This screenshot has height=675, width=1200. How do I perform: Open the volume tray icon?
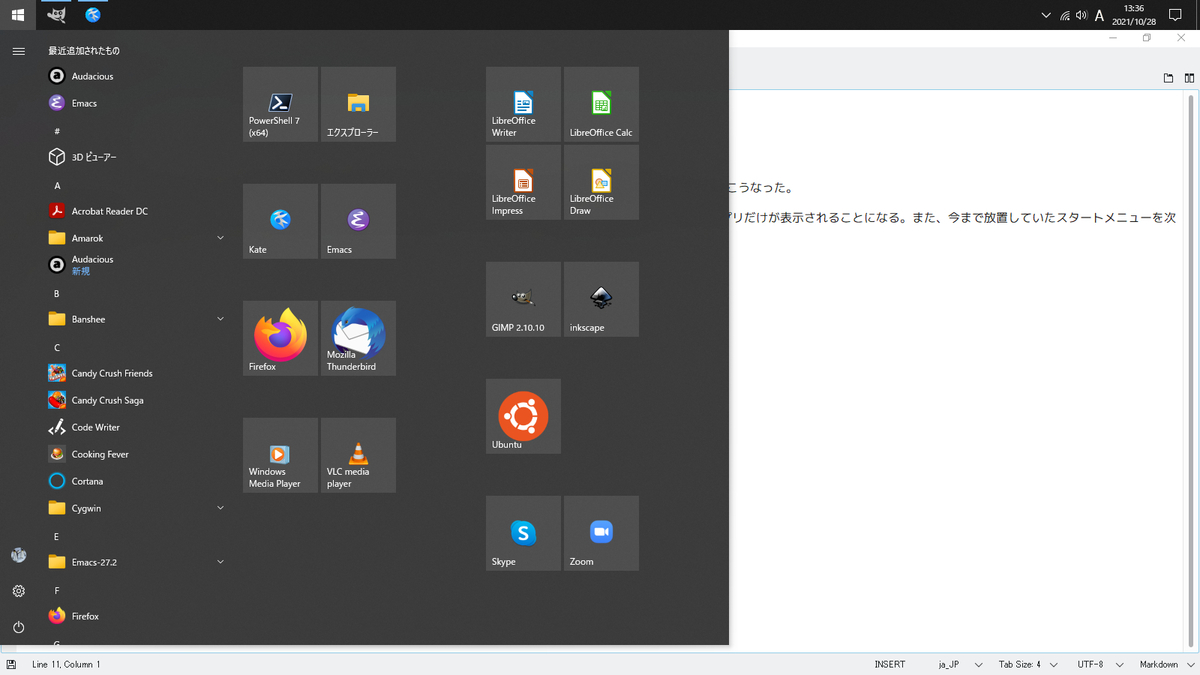[1082, 16]
